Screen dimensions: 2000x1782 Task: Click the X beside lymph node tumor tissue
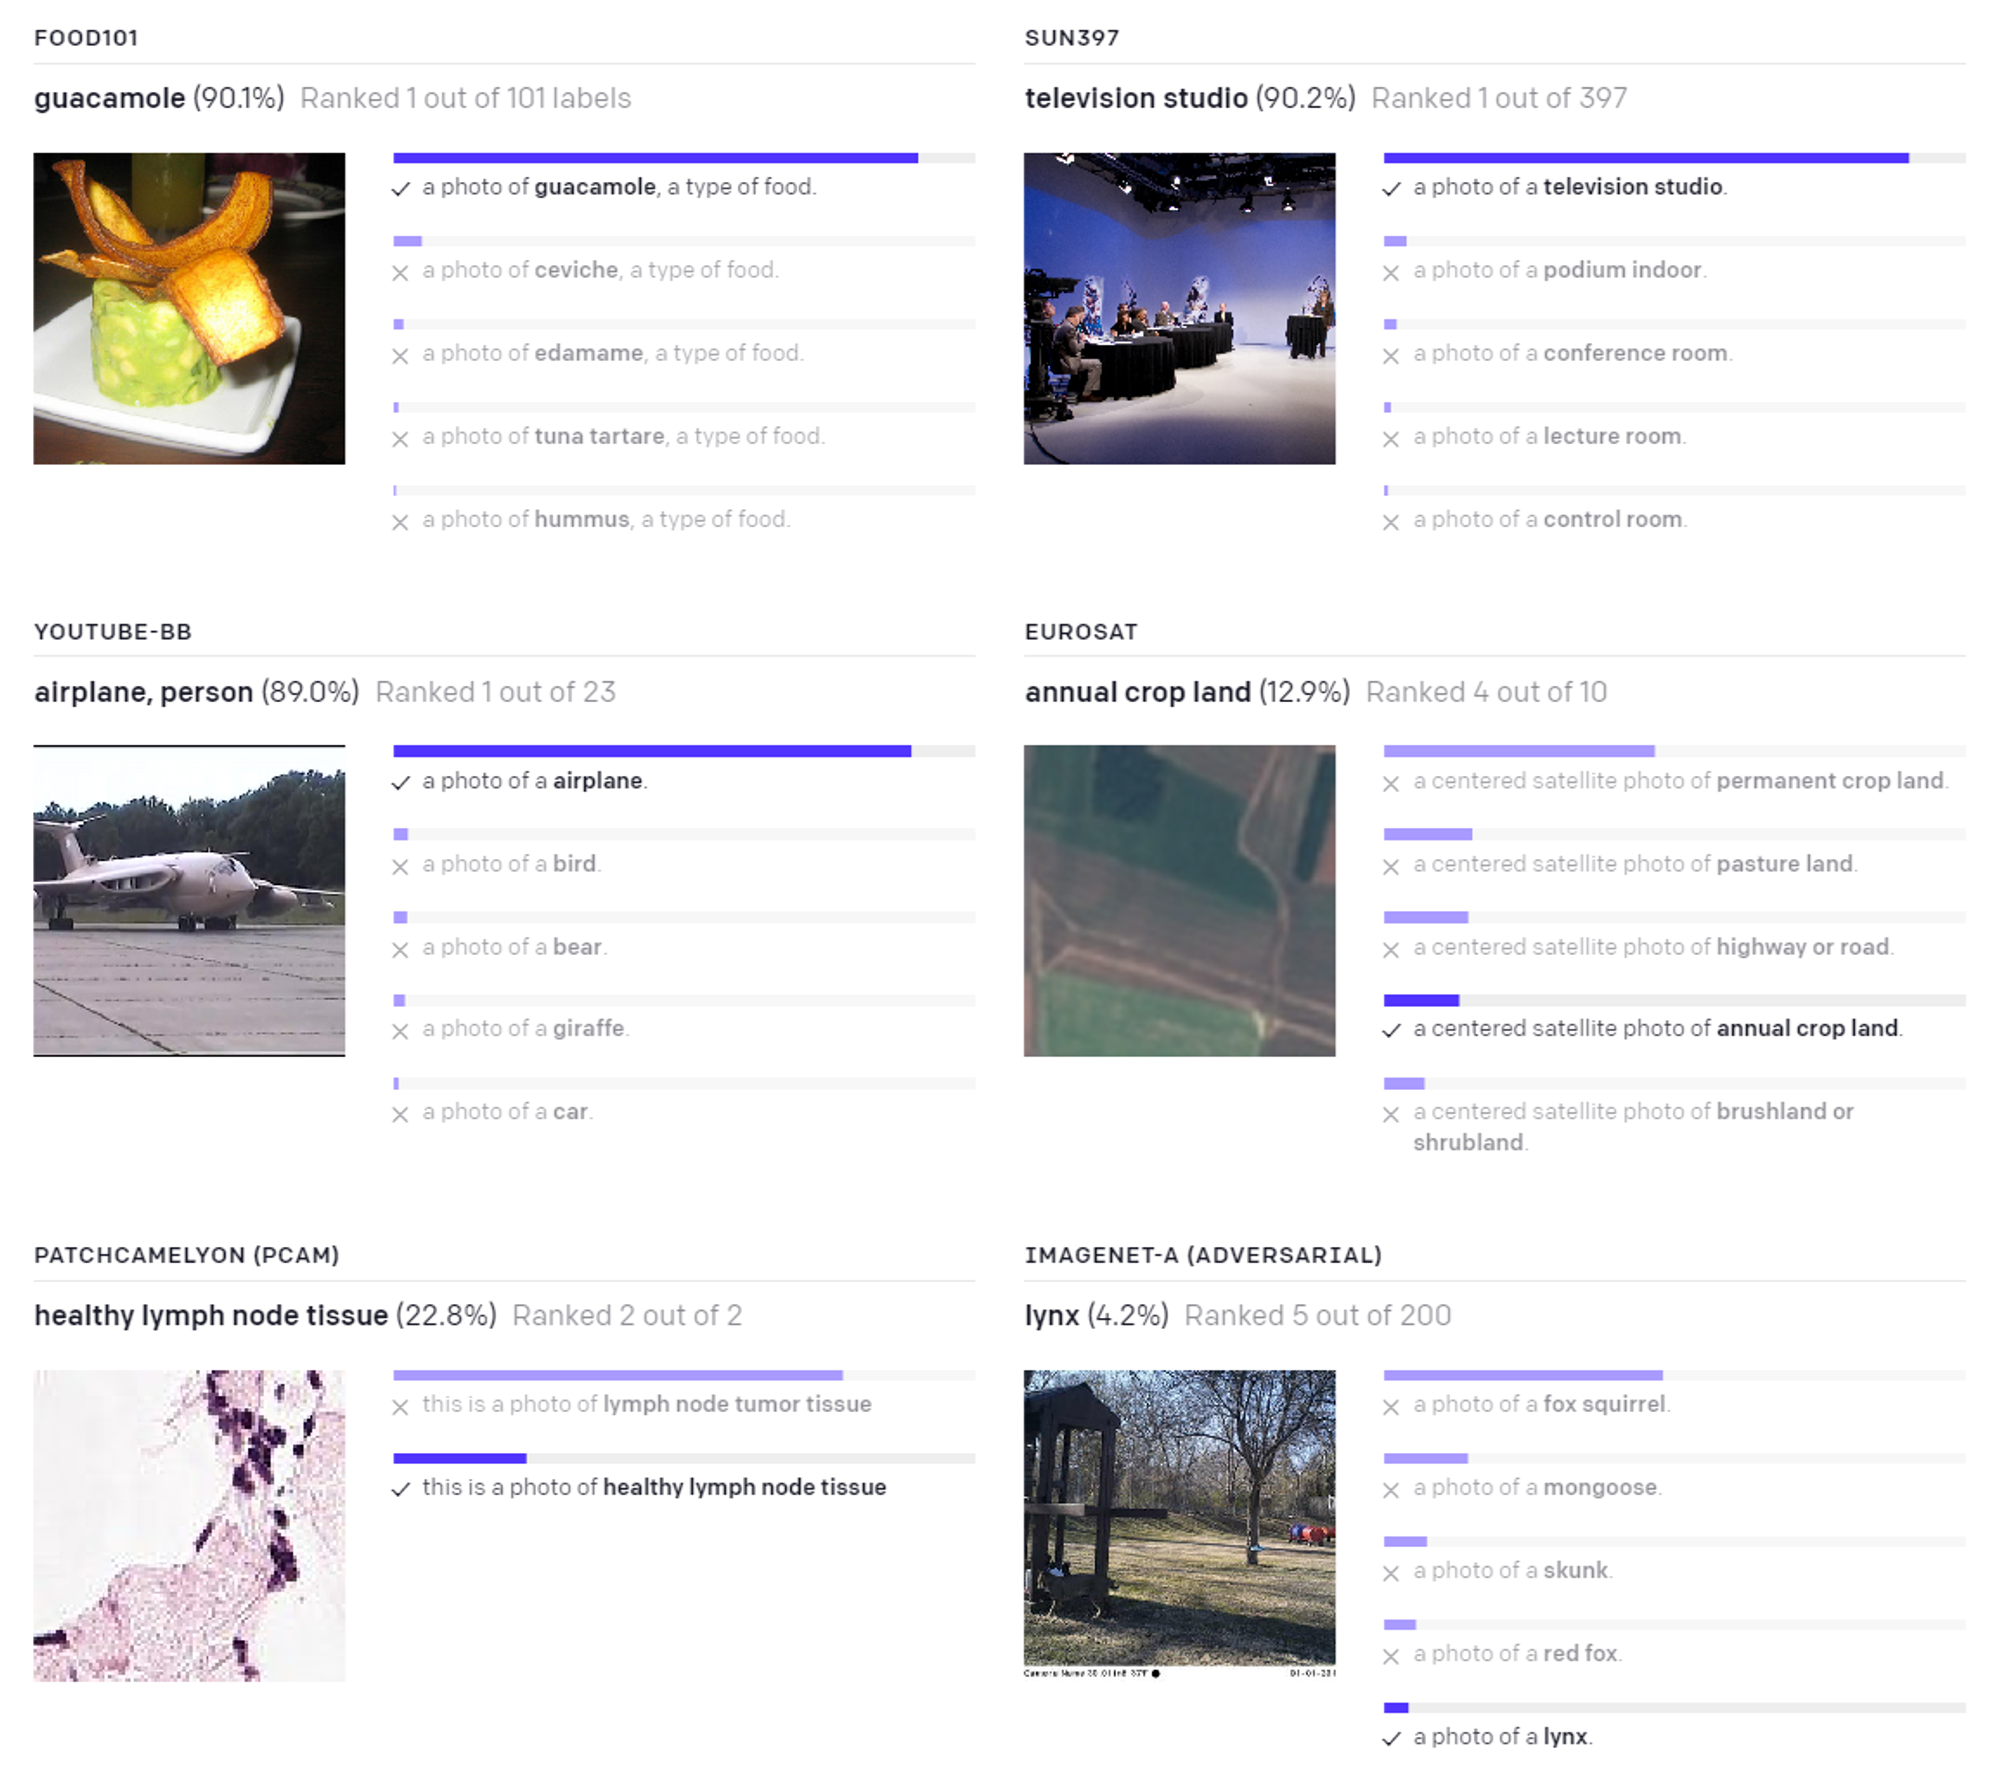pos(401,1407)
